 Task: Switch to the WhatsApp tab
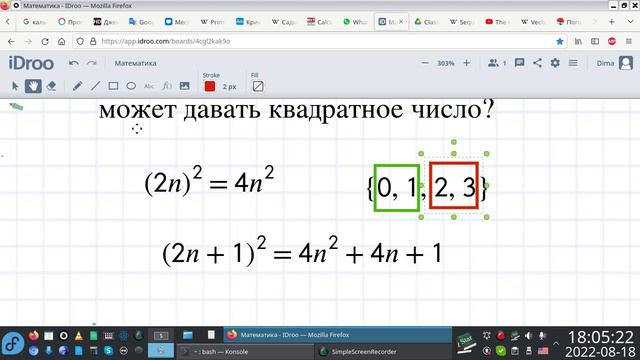click(355, 22)
